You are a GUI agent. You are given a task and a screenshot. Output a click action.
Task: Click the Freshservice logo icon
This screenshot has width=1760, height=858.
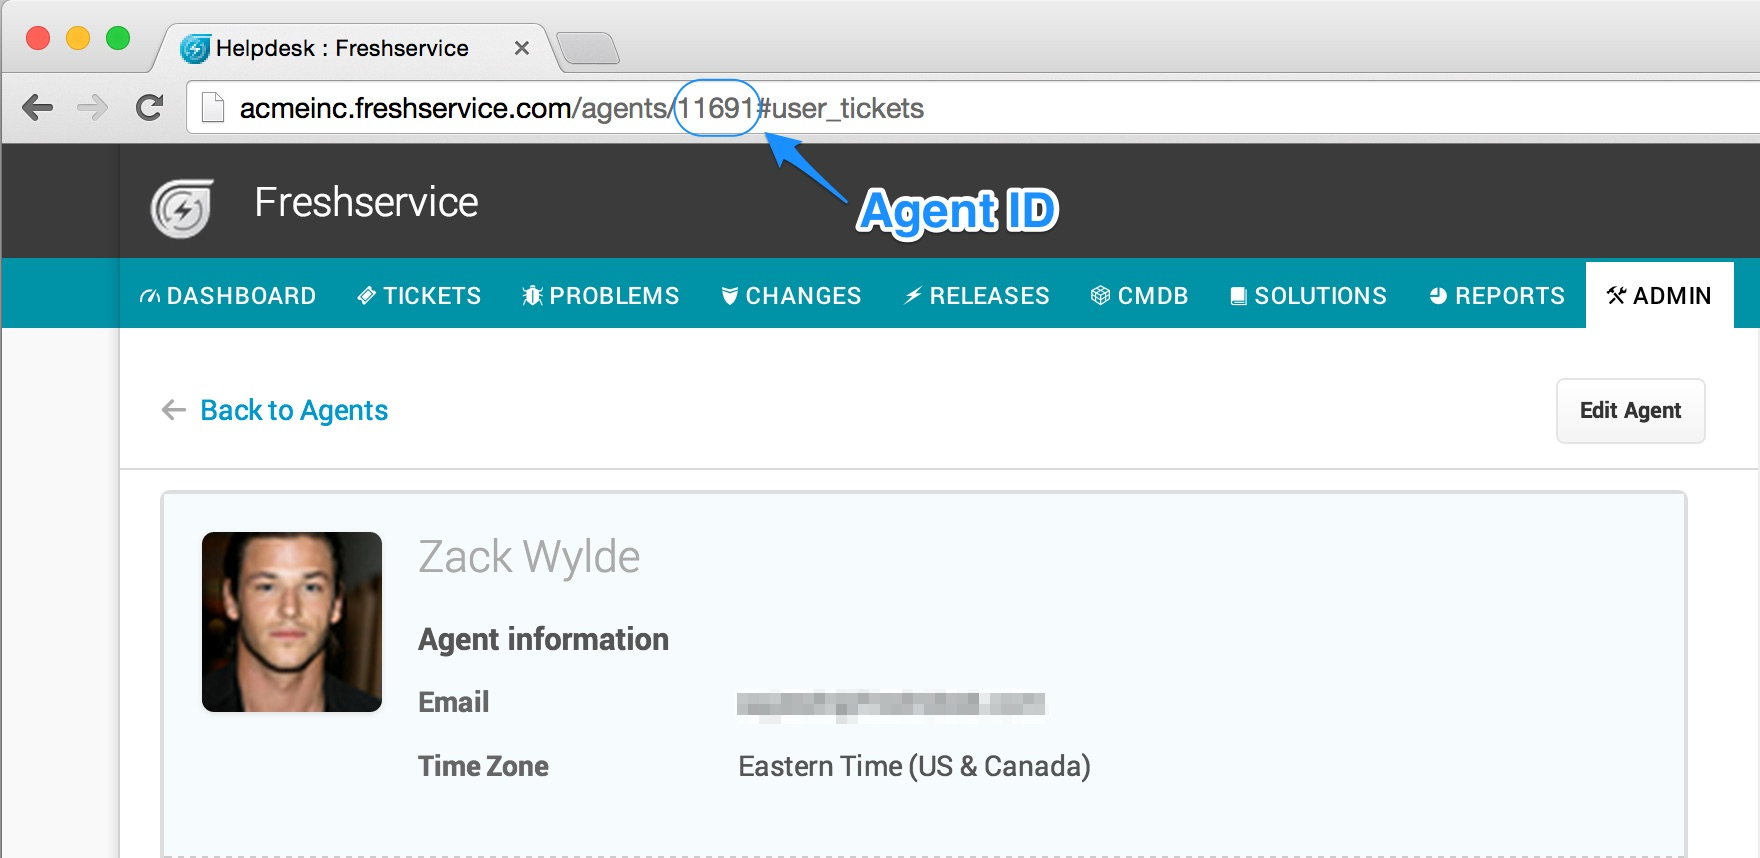pyautogui.click(x=182, y=208)
